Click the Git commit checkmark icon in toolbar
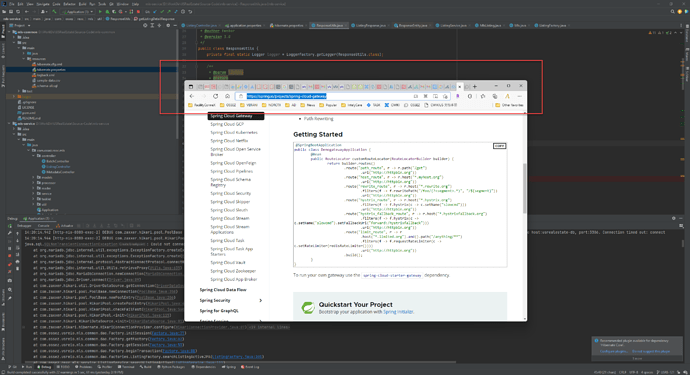 click(162, 11)
